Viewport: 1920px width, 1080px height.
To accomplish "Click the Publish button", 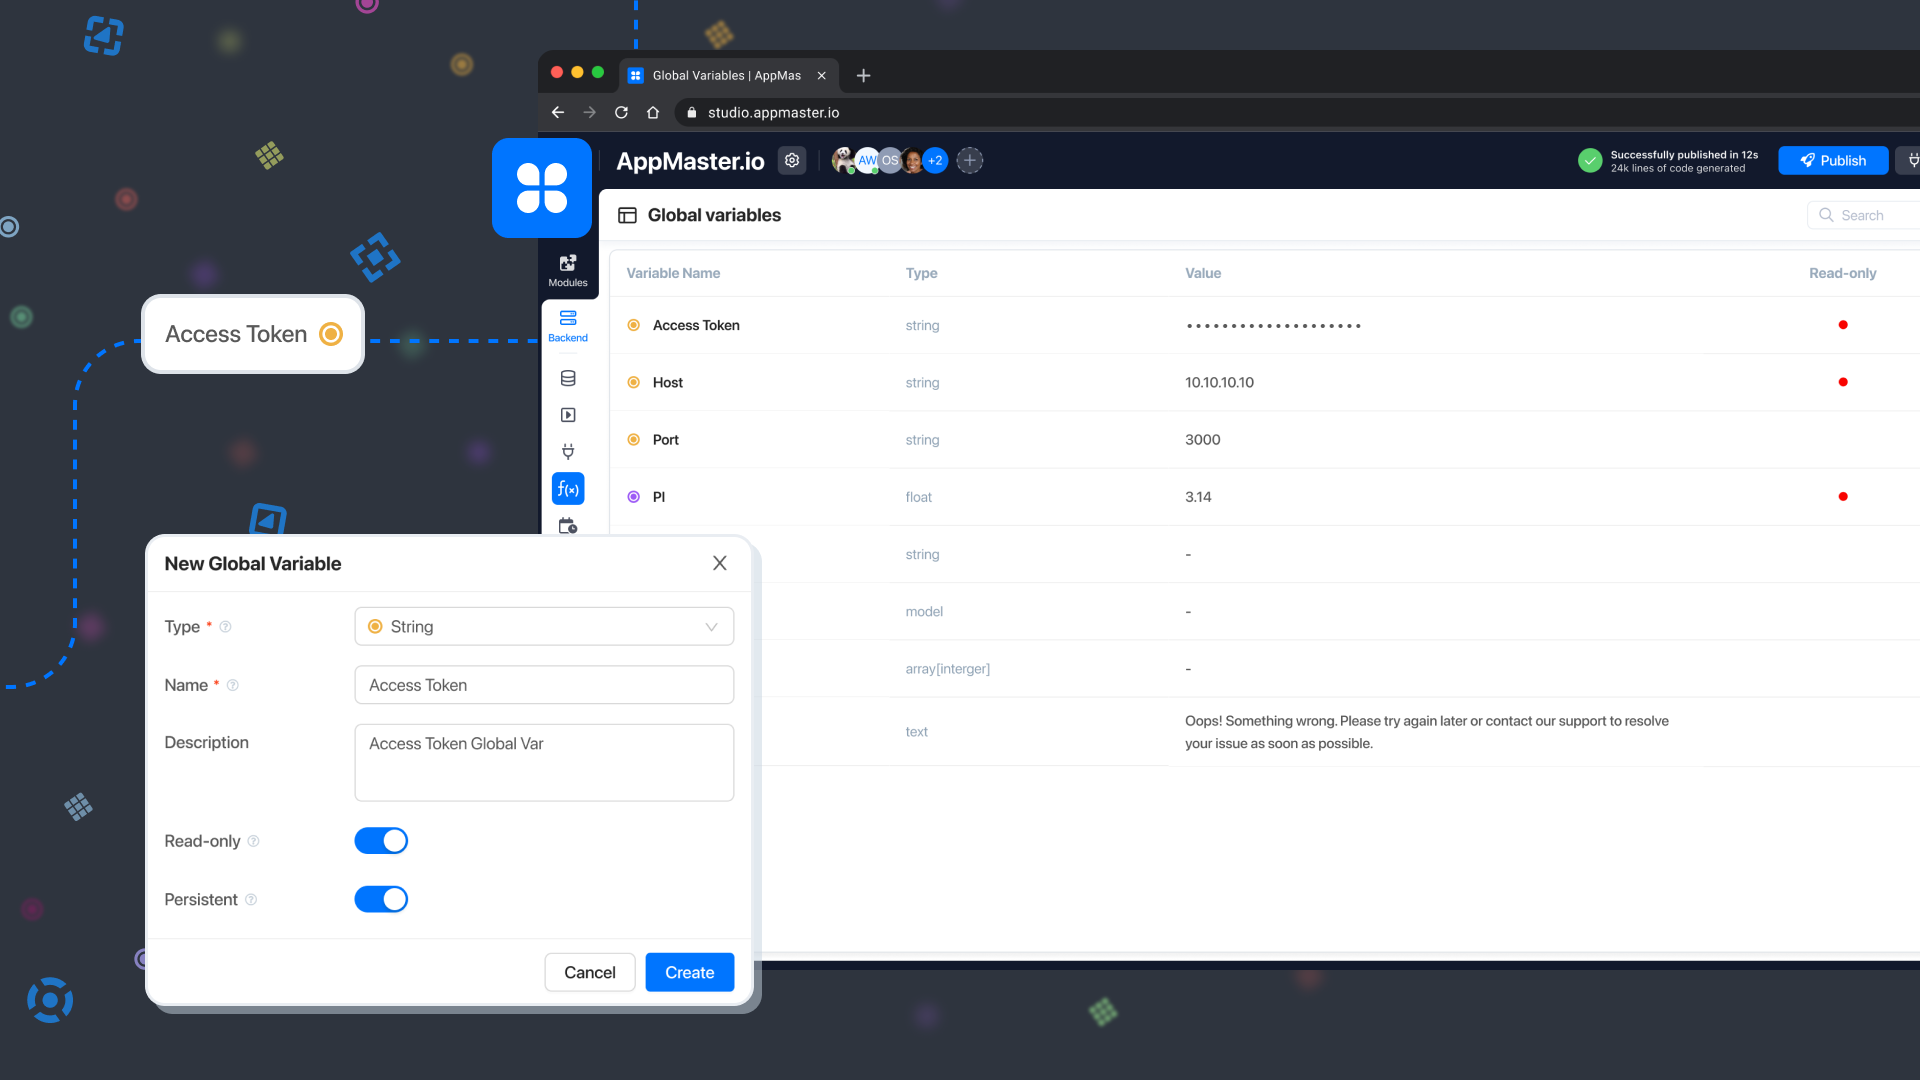I will click(1832, 160).
